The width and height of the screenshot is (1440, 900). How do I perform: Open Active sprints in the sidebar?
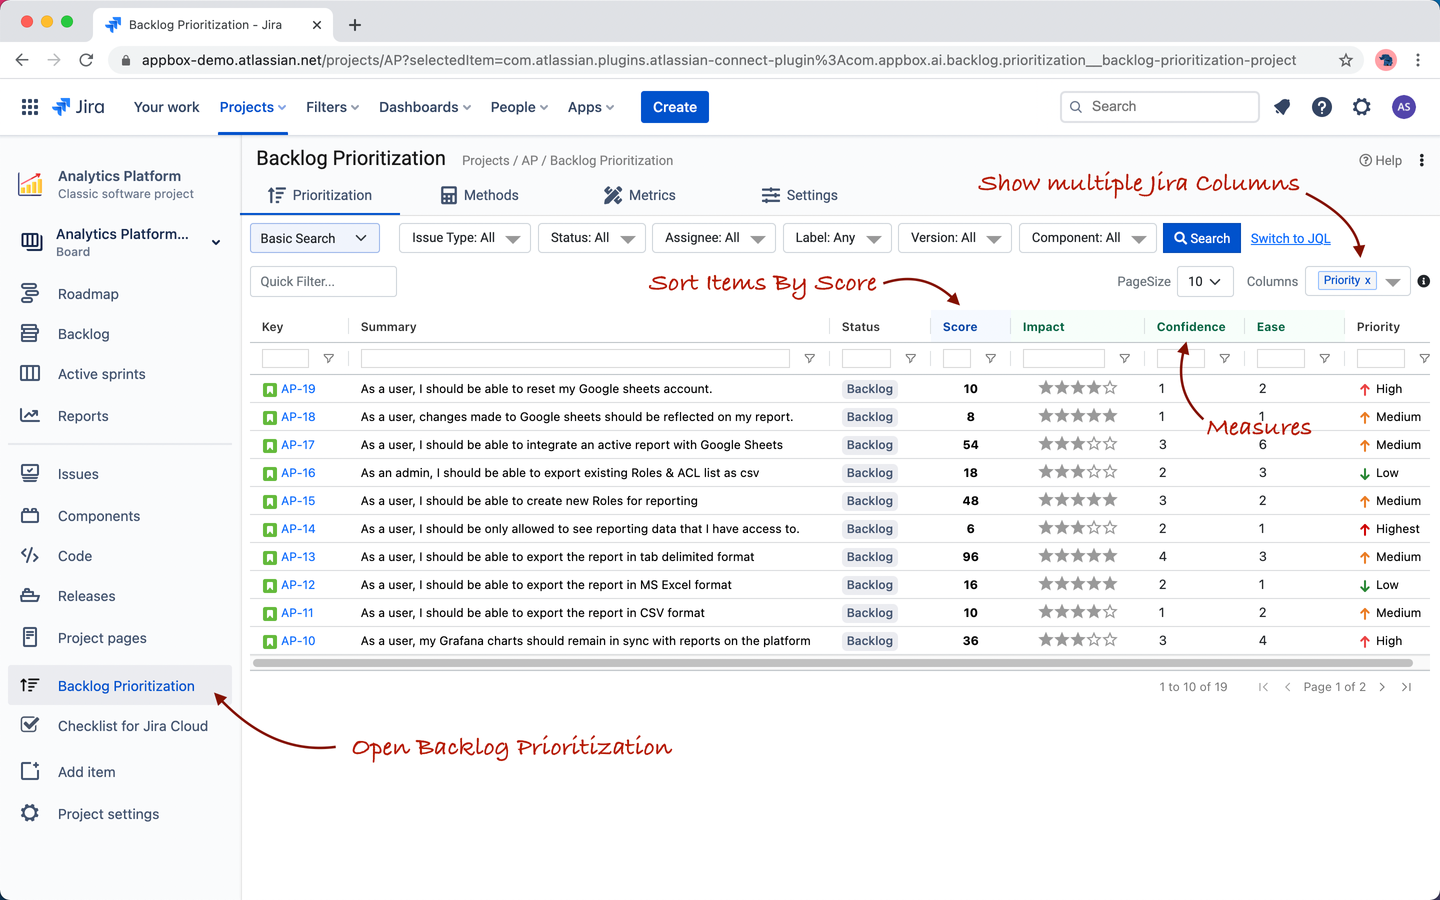tap(102, 374)
